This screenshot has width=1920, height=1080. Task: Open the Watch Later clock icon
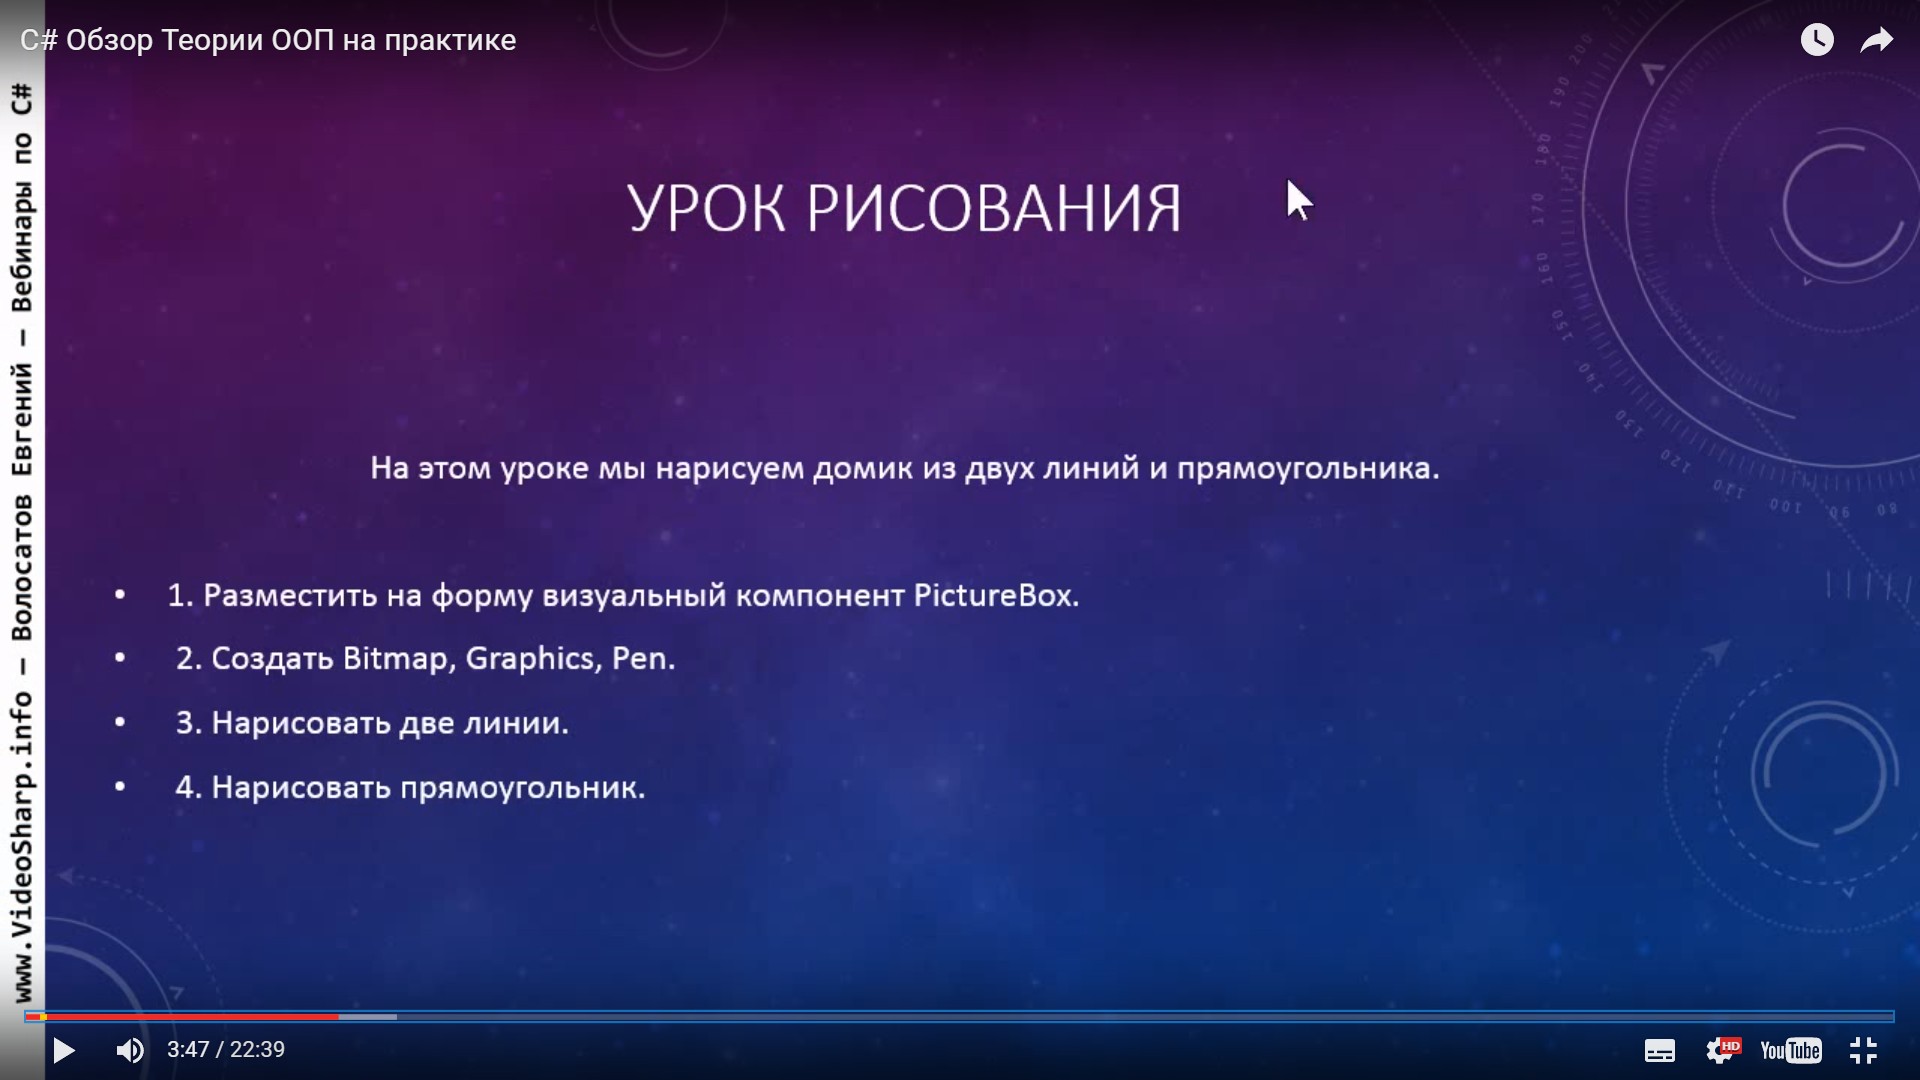click(x=1817, y=40)
